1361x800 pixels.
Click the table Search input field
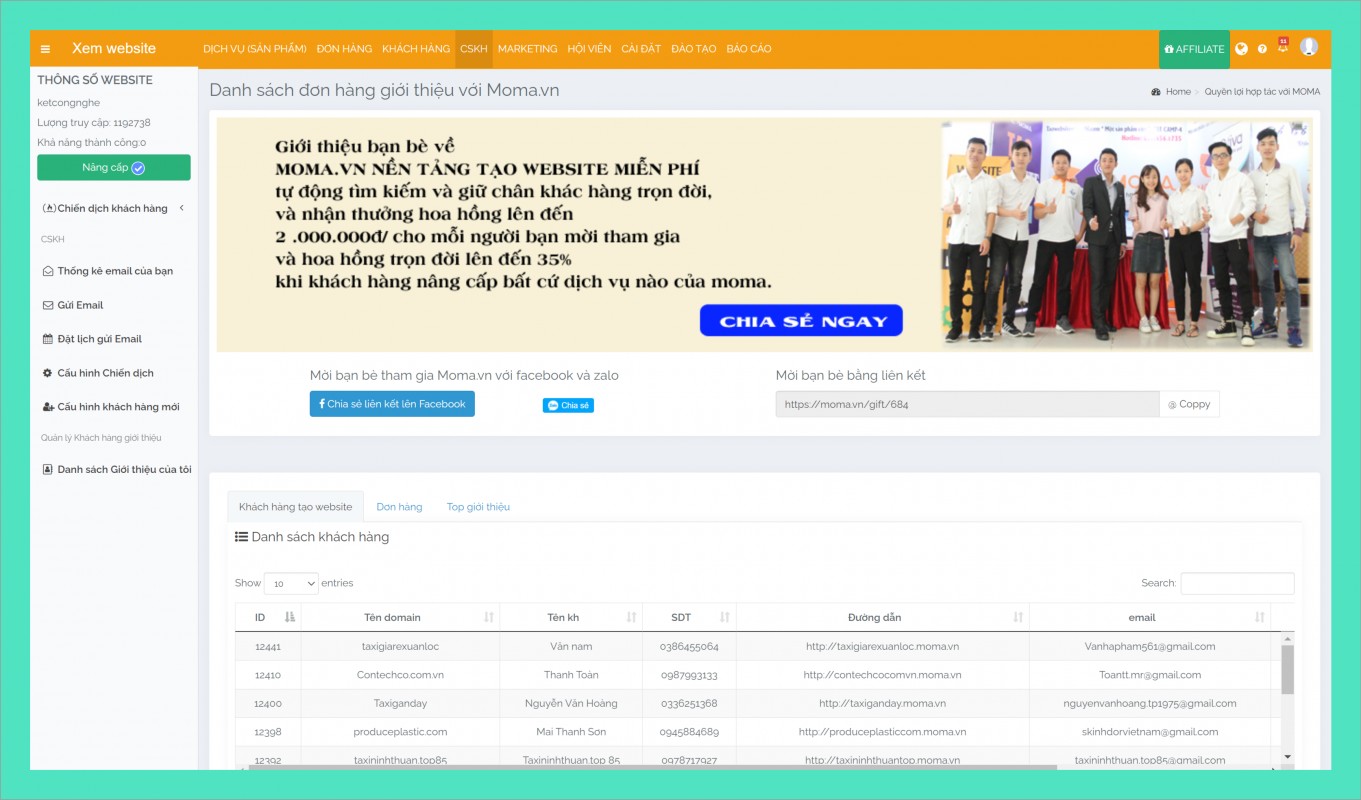coord(1237,583)
